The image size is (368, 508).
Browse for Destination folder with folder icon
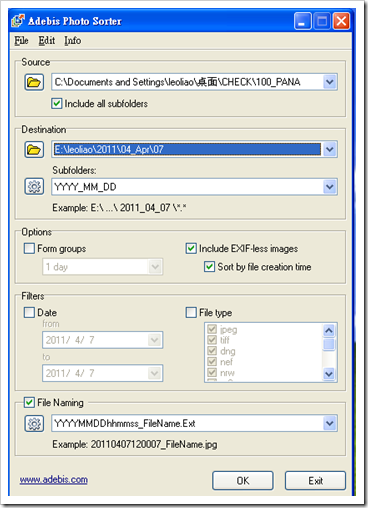34,150
